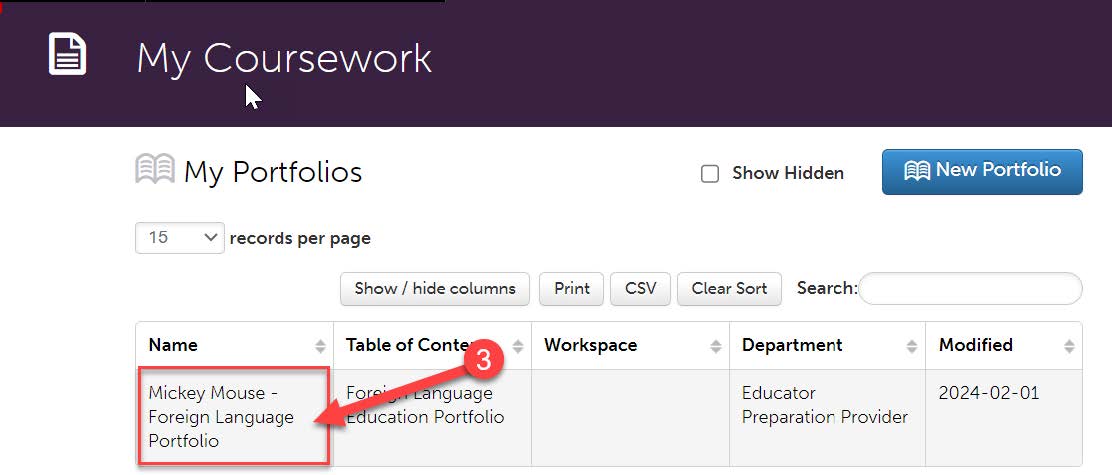Open the records per page dropdown
This screenshot has width=1112, height=475.
click(180, 238)
